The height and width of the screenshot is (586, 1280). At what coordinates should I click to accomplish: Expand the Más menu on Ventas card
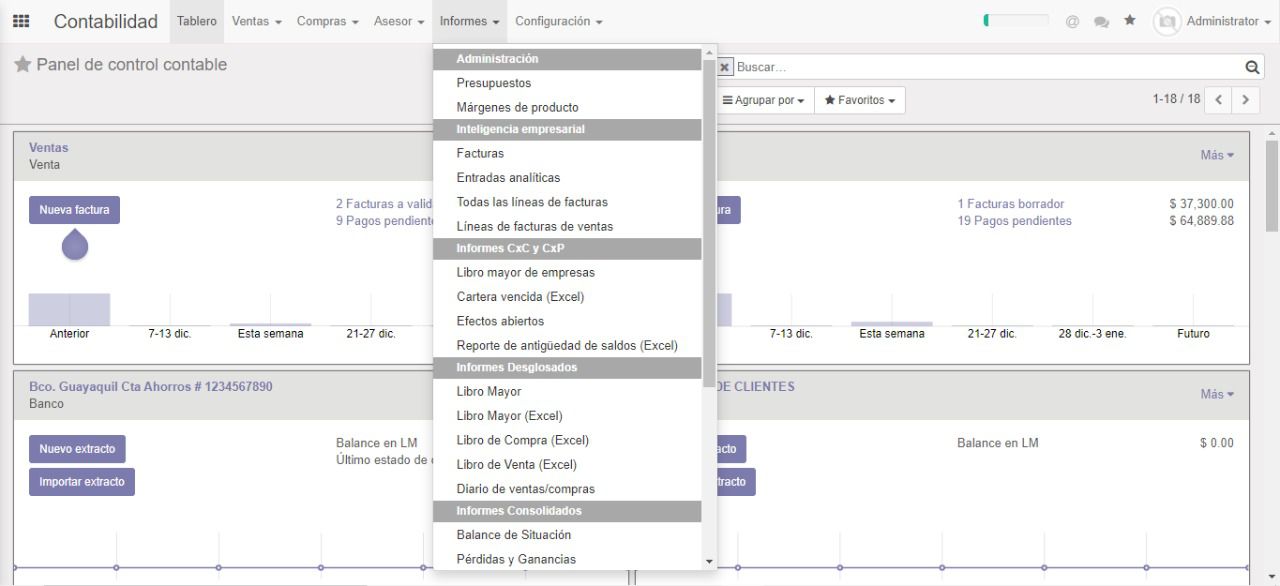coord(1216,155)
